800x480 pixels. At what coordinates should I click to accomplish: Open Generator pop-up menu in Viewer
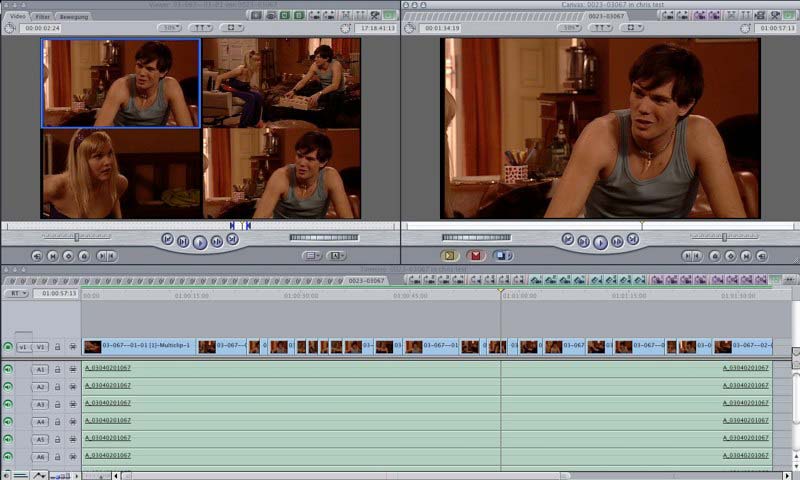click(336, 256)
